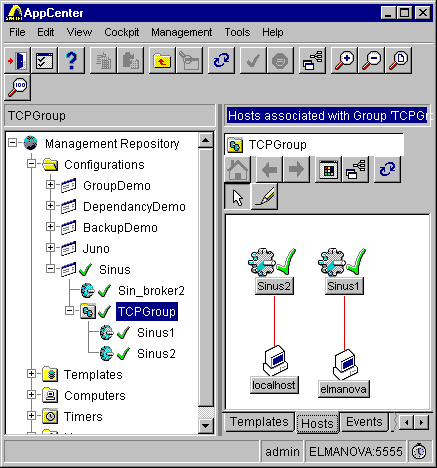Click the localhost label button
The width and height of the screenshot is (437, 468).
pyautogui.click(x=274, y=385)
